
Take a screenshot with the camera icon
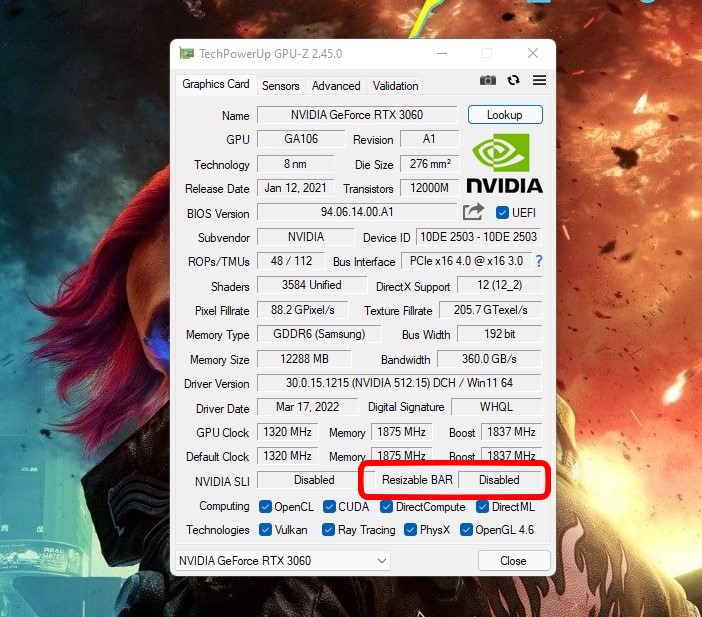coord(488,80)
